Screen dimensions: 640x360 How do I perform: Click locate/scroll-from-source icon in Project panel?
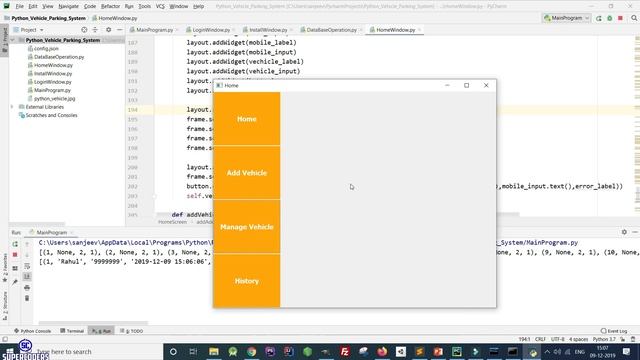point(84,30)
